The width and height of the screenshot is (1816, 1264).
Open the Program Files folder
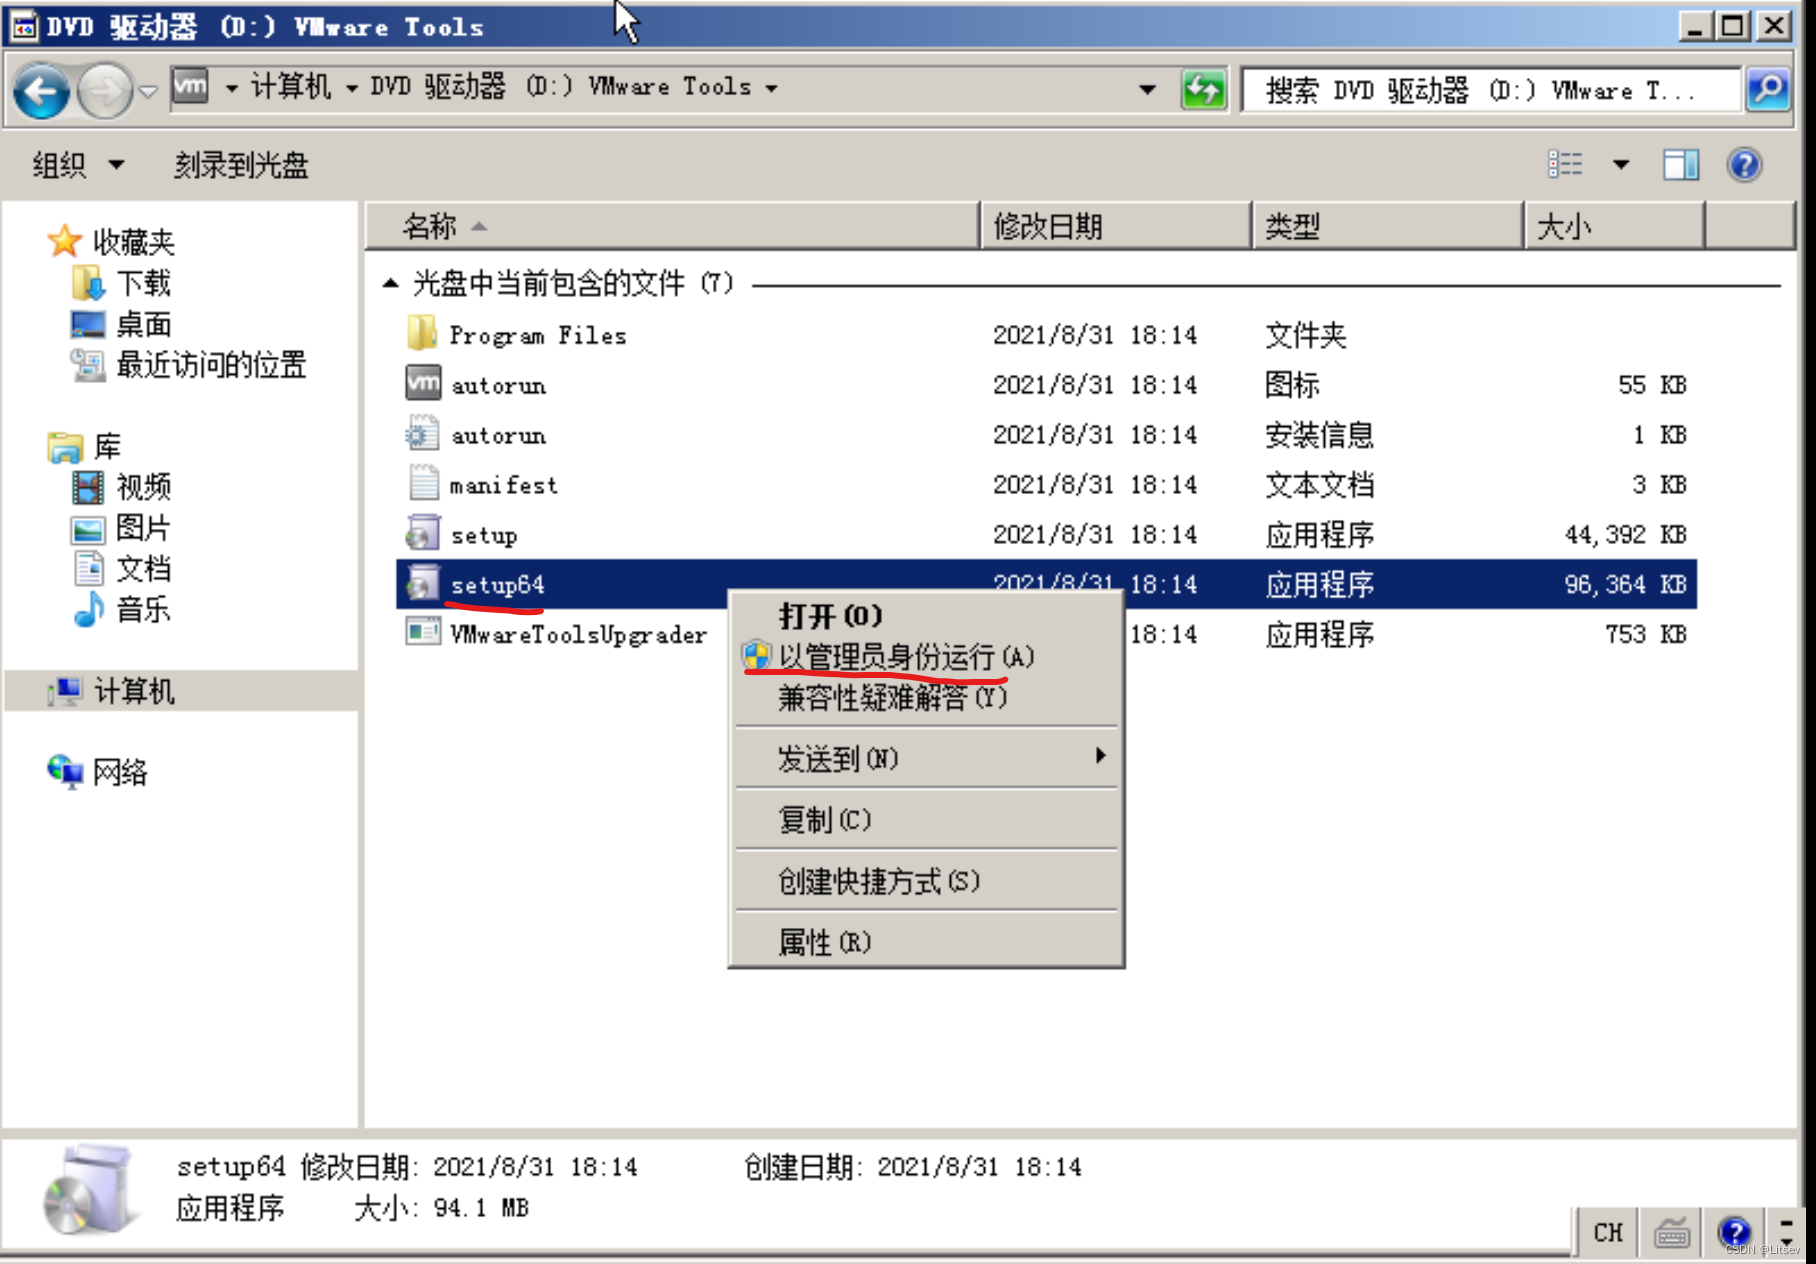tap(539, 335)
